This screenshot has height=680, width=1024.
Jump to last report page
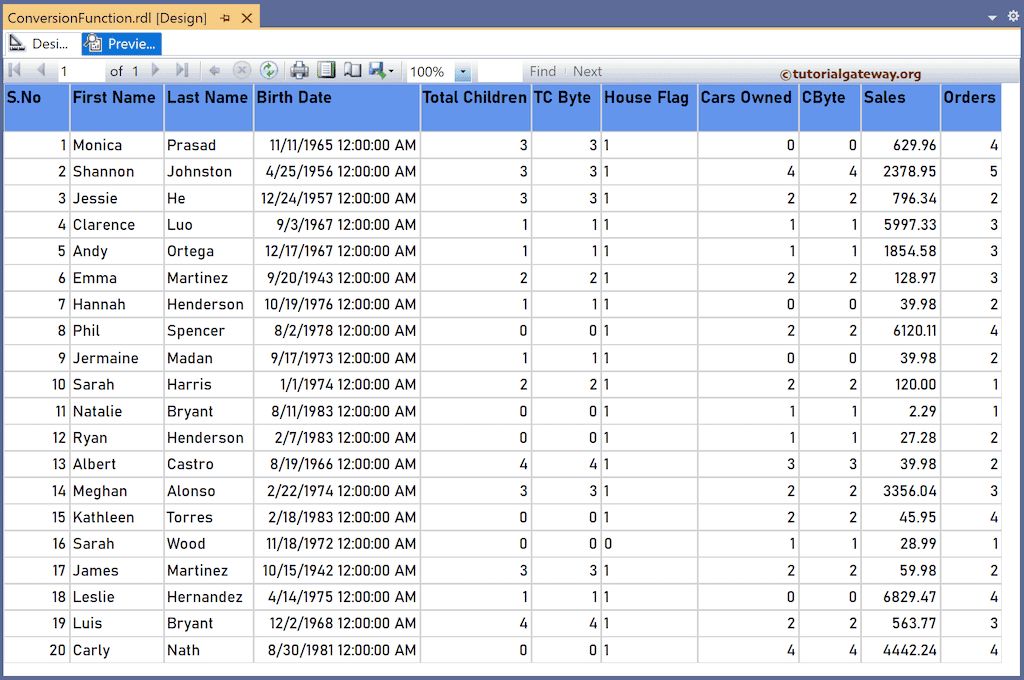(x=182, y=70)
